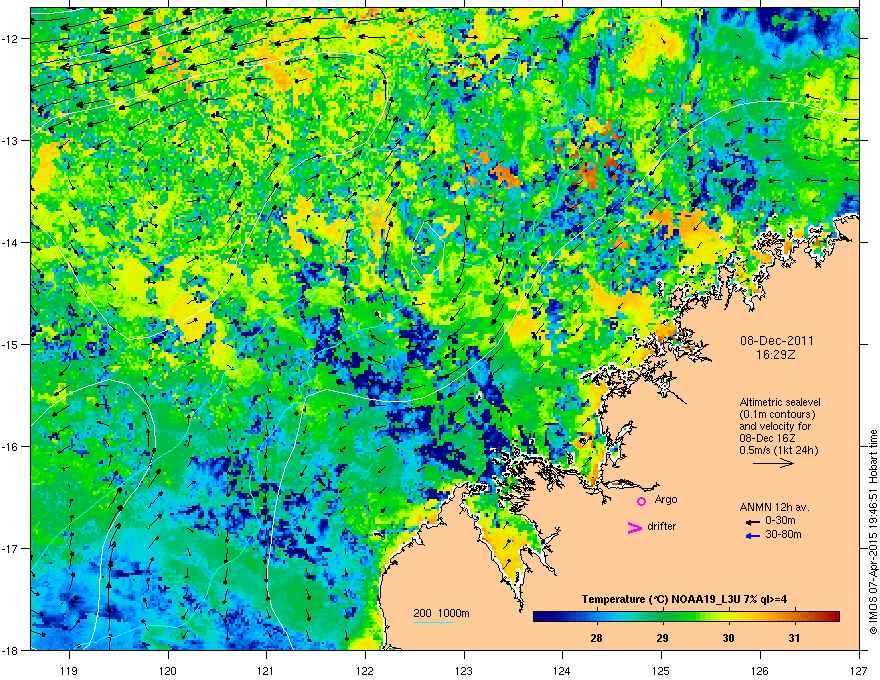Click longitude label 120 on bottom axis
The image size is (880, 680).
point(168,670)
